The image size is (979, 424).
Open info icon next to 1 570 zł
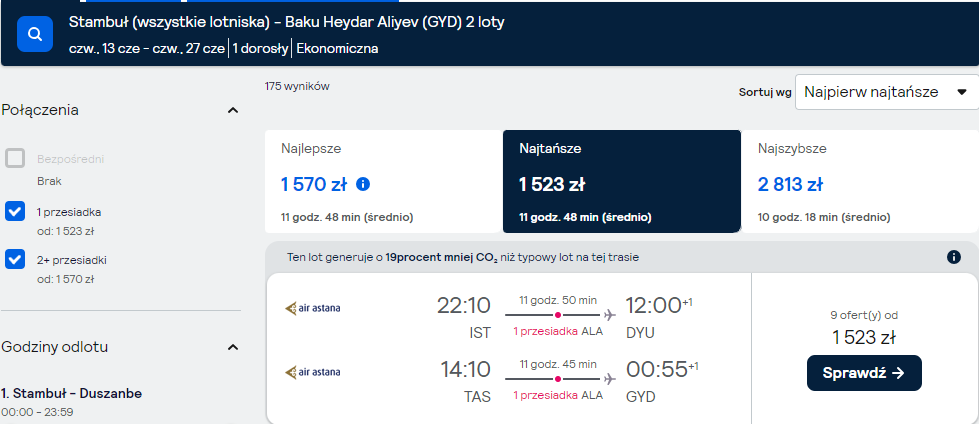[x=363, y=184]
